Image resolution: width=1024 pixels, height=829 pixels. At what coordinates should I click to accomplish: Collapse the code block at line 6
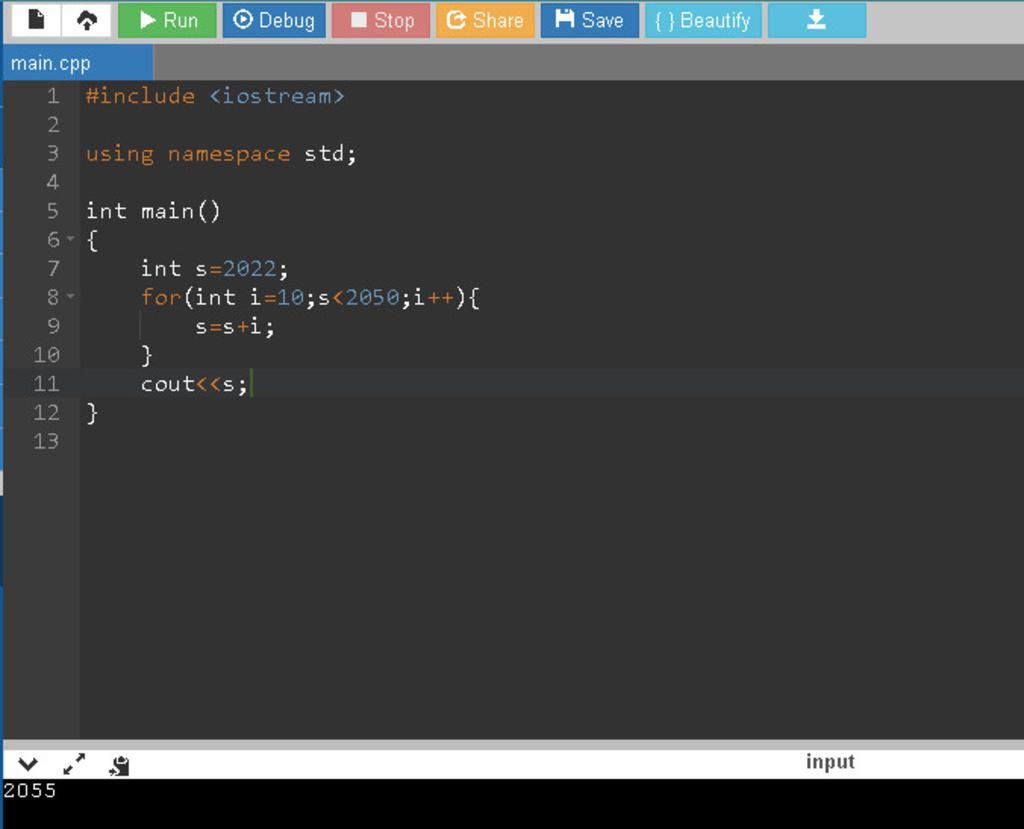[x=71, y=240]
